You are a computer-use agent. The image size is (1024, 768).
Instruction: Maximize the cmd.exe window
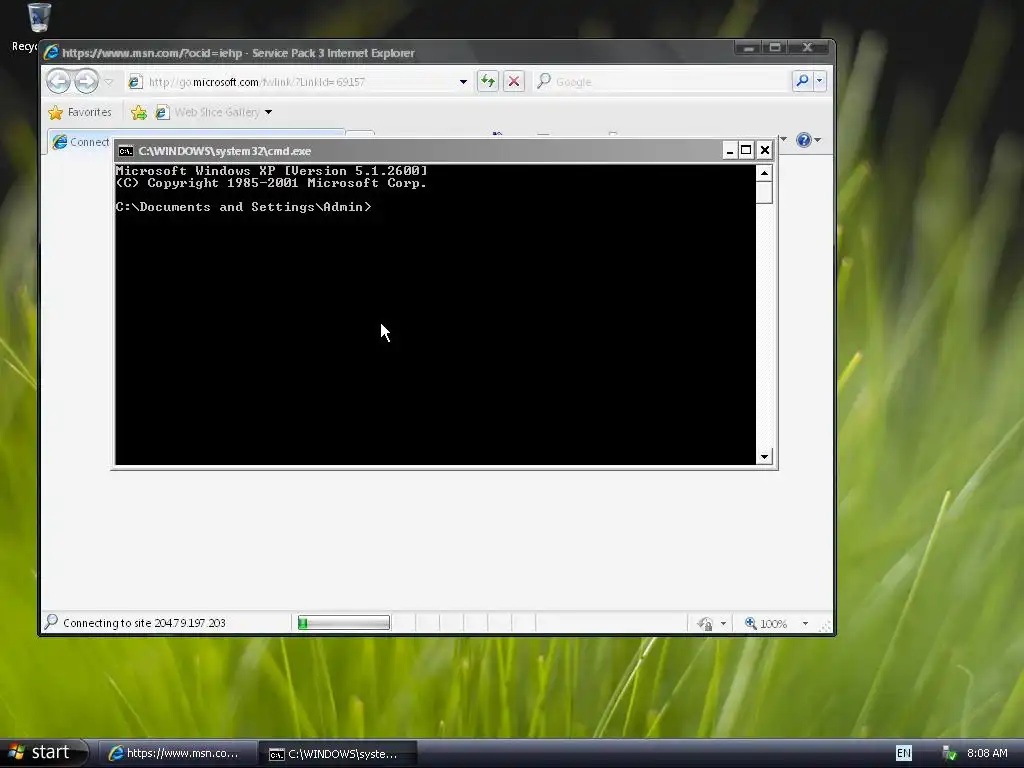[746, 151]
